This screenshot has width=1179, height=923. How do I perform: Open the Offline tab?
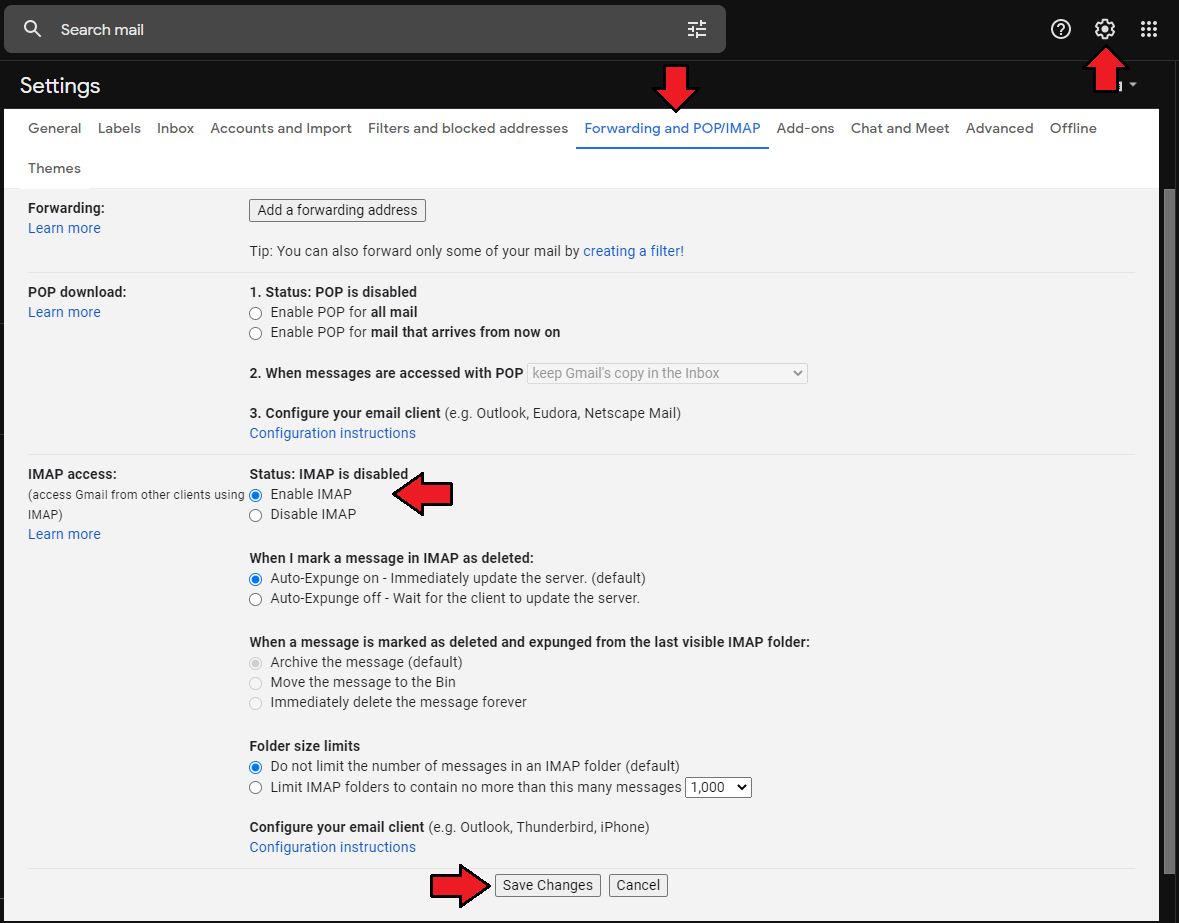coord(1073,129)
